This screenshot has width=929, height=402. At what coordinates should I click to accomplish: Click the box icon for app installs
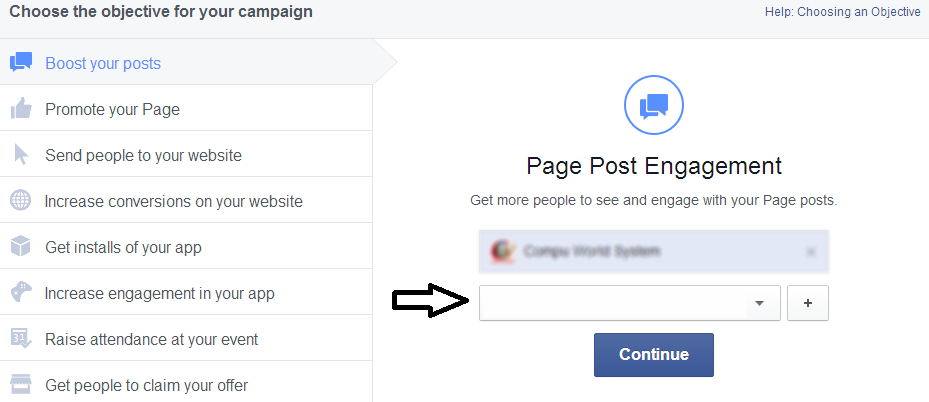(21, 246)
